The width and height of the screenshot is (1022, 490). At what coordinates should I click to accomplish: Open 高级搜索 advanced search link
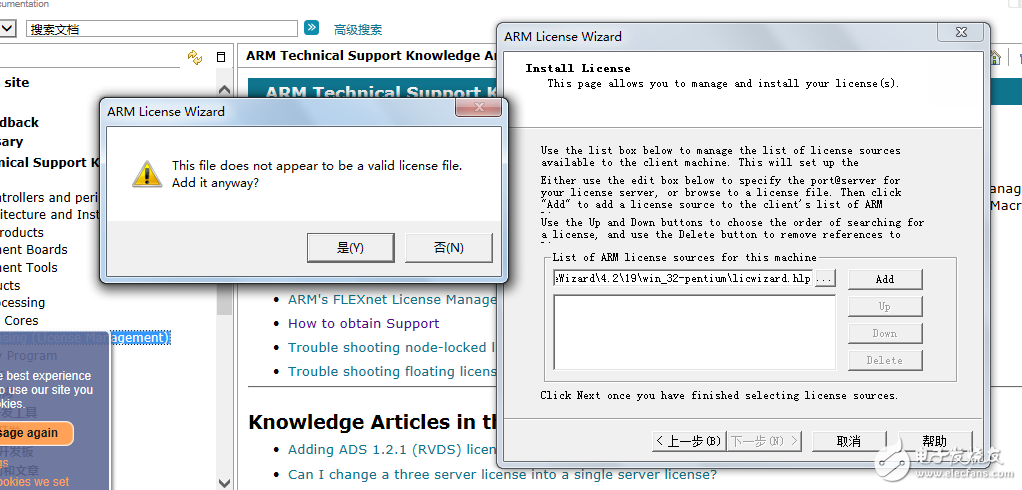(358, 29)
